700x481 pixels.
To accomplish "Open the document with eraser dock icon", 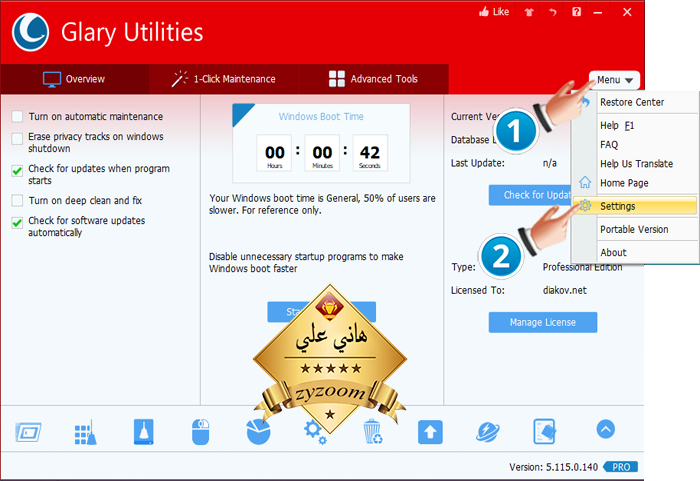I will (x=545, y=431).
